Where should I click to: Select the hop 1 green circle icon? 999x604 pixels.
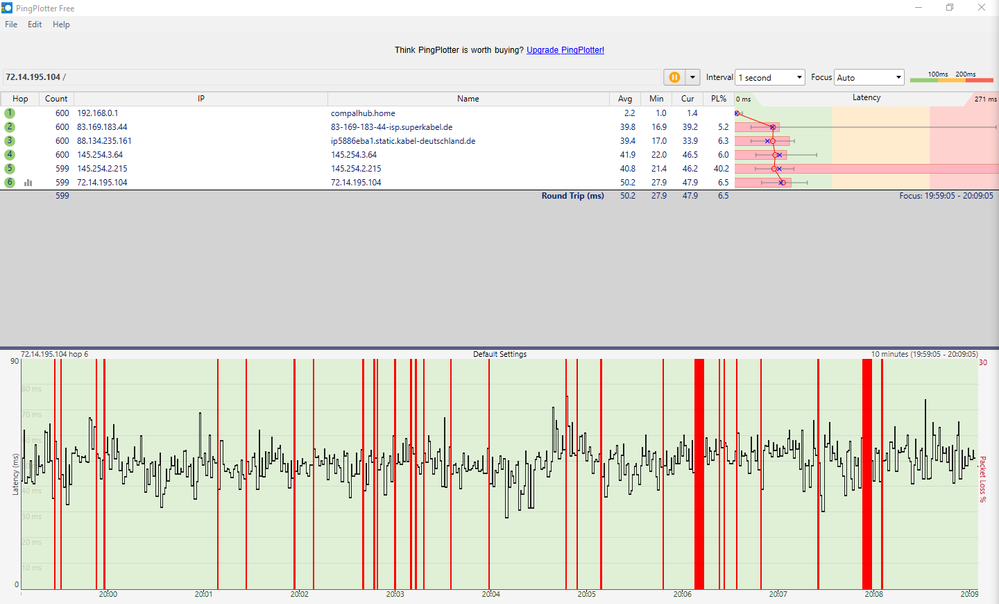pyautogui.click(x=10, y=114)
